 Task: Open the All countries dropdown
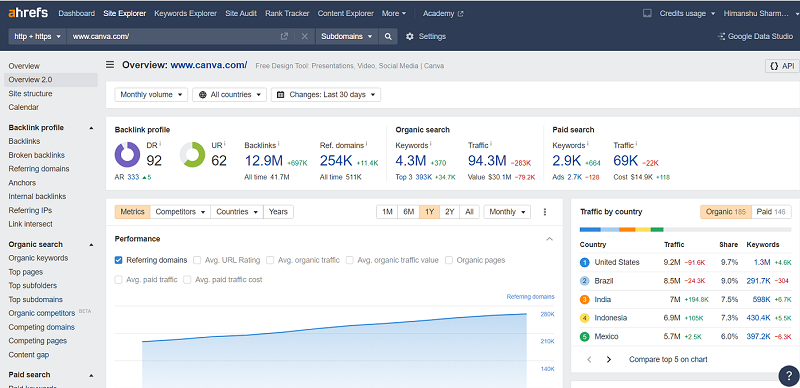point(230,94)
